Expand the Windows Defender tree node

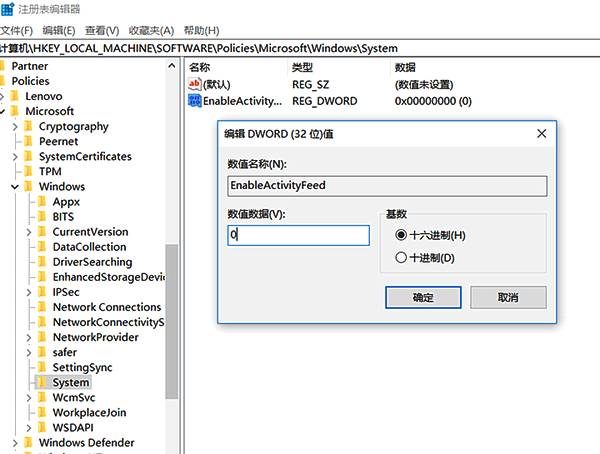point(15,443)
